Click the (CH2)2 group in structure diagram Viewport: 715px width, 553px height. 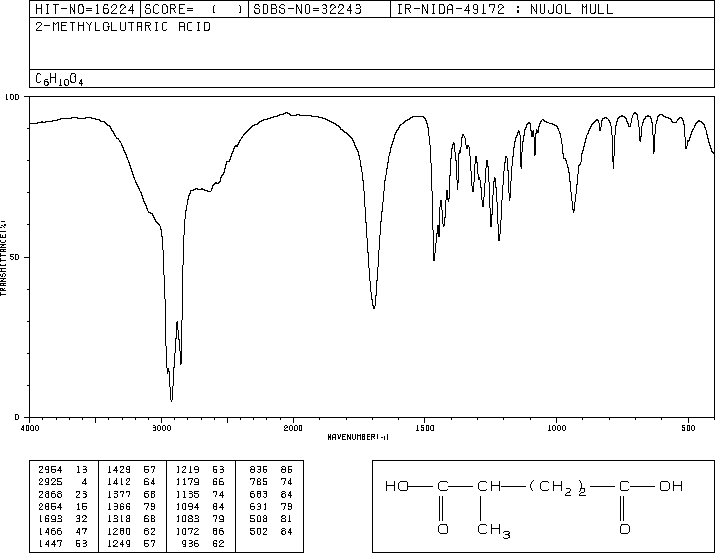[558, 487]
